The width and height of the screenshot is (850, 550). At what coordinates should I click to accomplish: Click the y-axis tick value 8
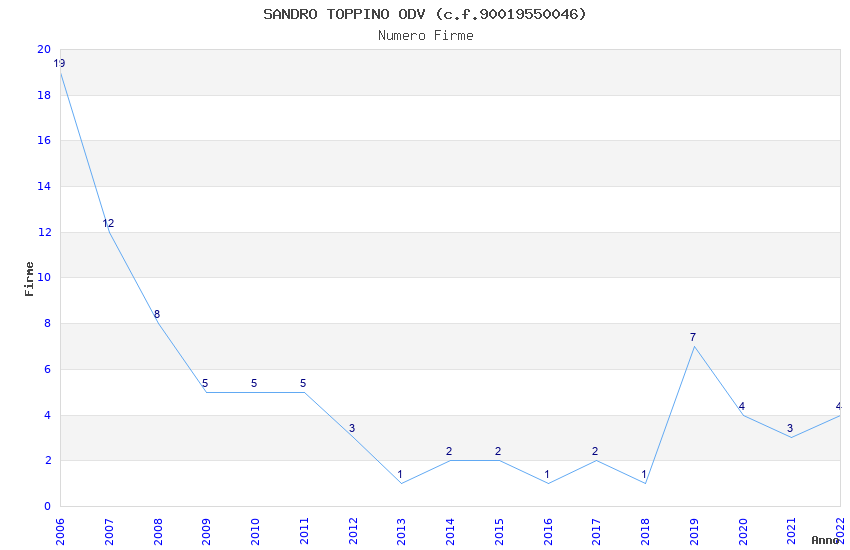(x=48, y=323)
